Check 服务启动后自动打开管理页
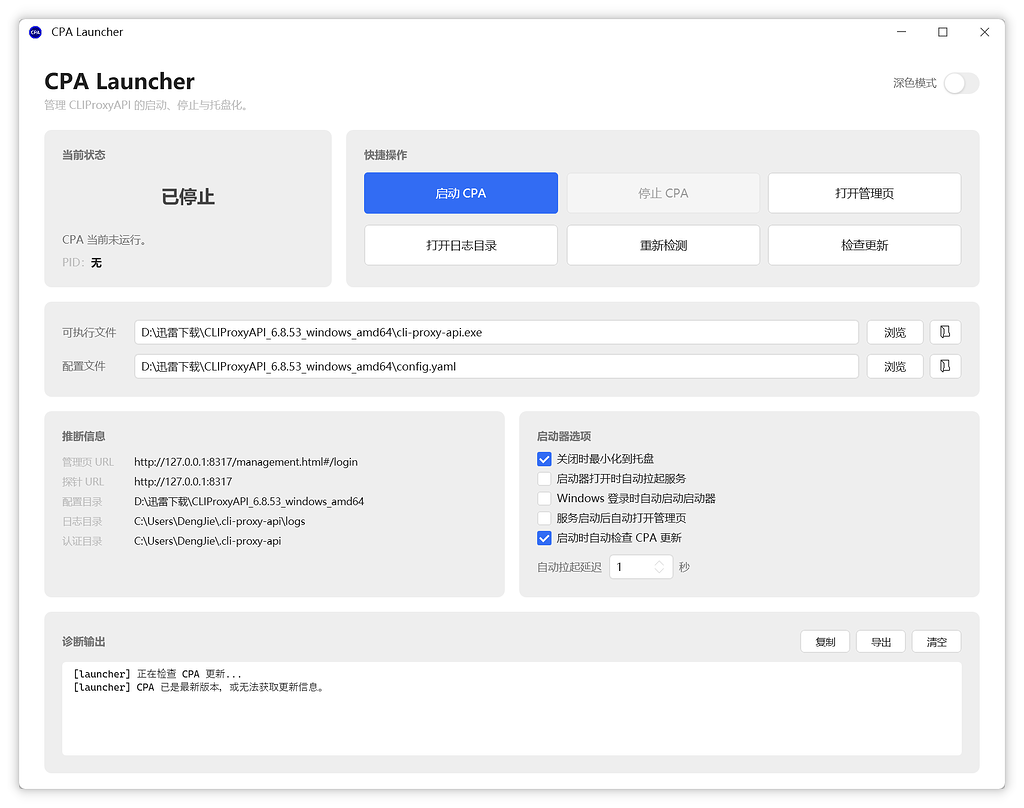Image resolution: width=1024 pixels, height=808 pixels. pyautogui.click(x=544, y=518)
